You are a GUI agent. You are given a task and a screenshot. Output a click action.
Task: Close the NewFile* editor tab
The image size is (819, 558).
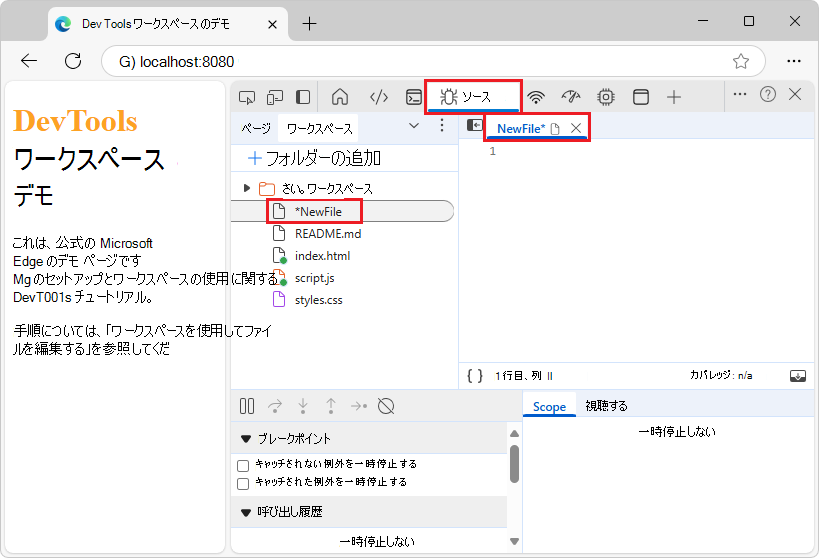pos(576,128)
